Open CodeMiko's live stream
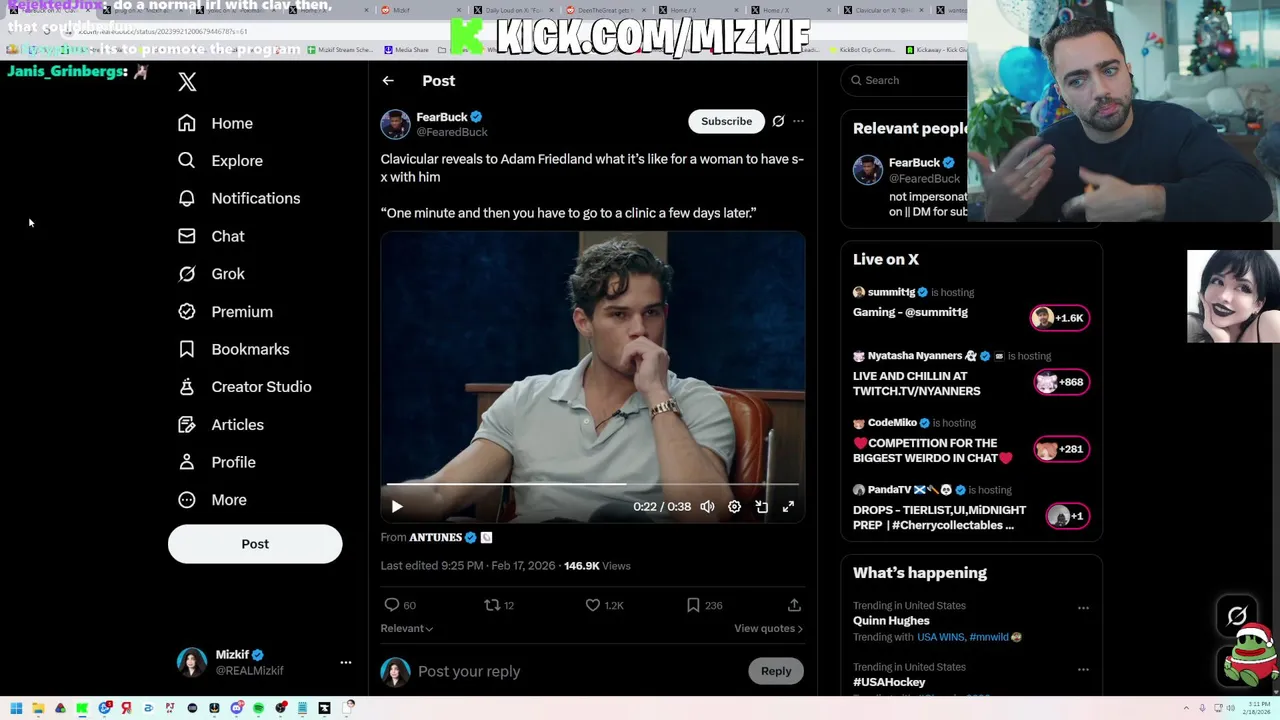 (932, 450)
